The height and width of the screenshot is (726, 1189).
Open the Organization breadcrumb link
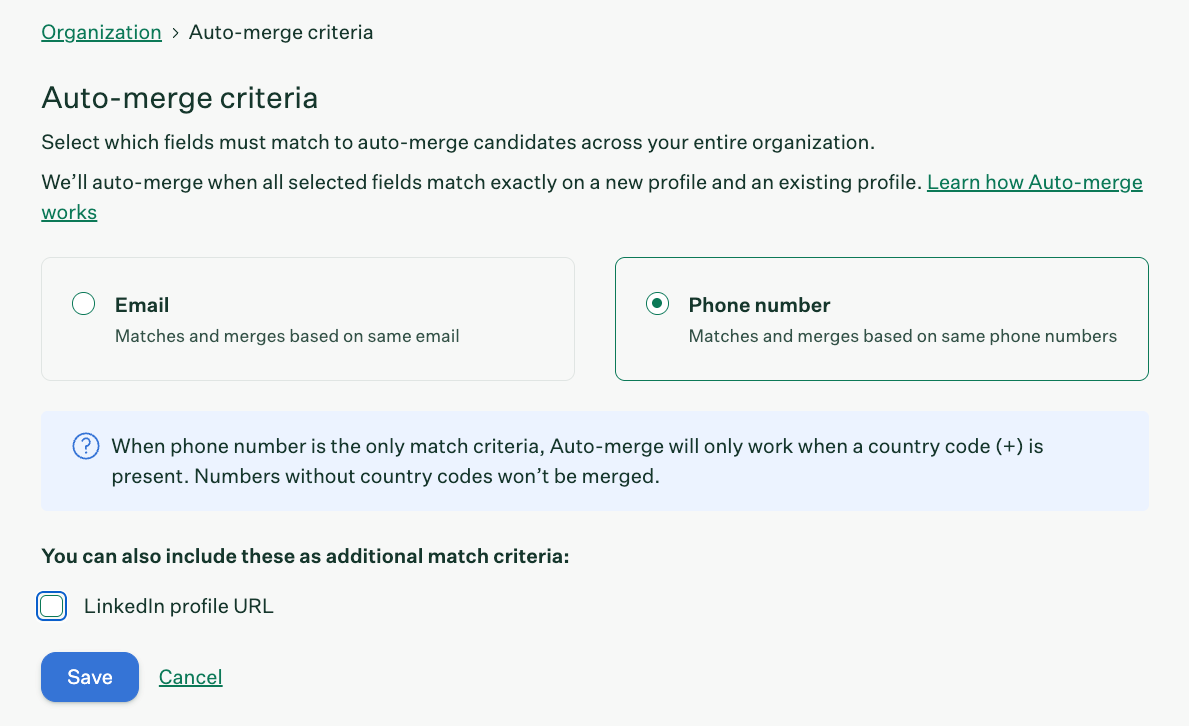click(101, 32)
